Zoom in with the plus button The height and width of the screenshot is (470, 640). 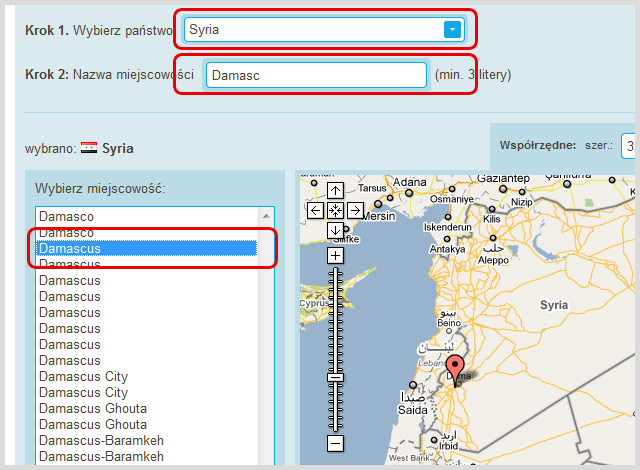tap(335, 255)
